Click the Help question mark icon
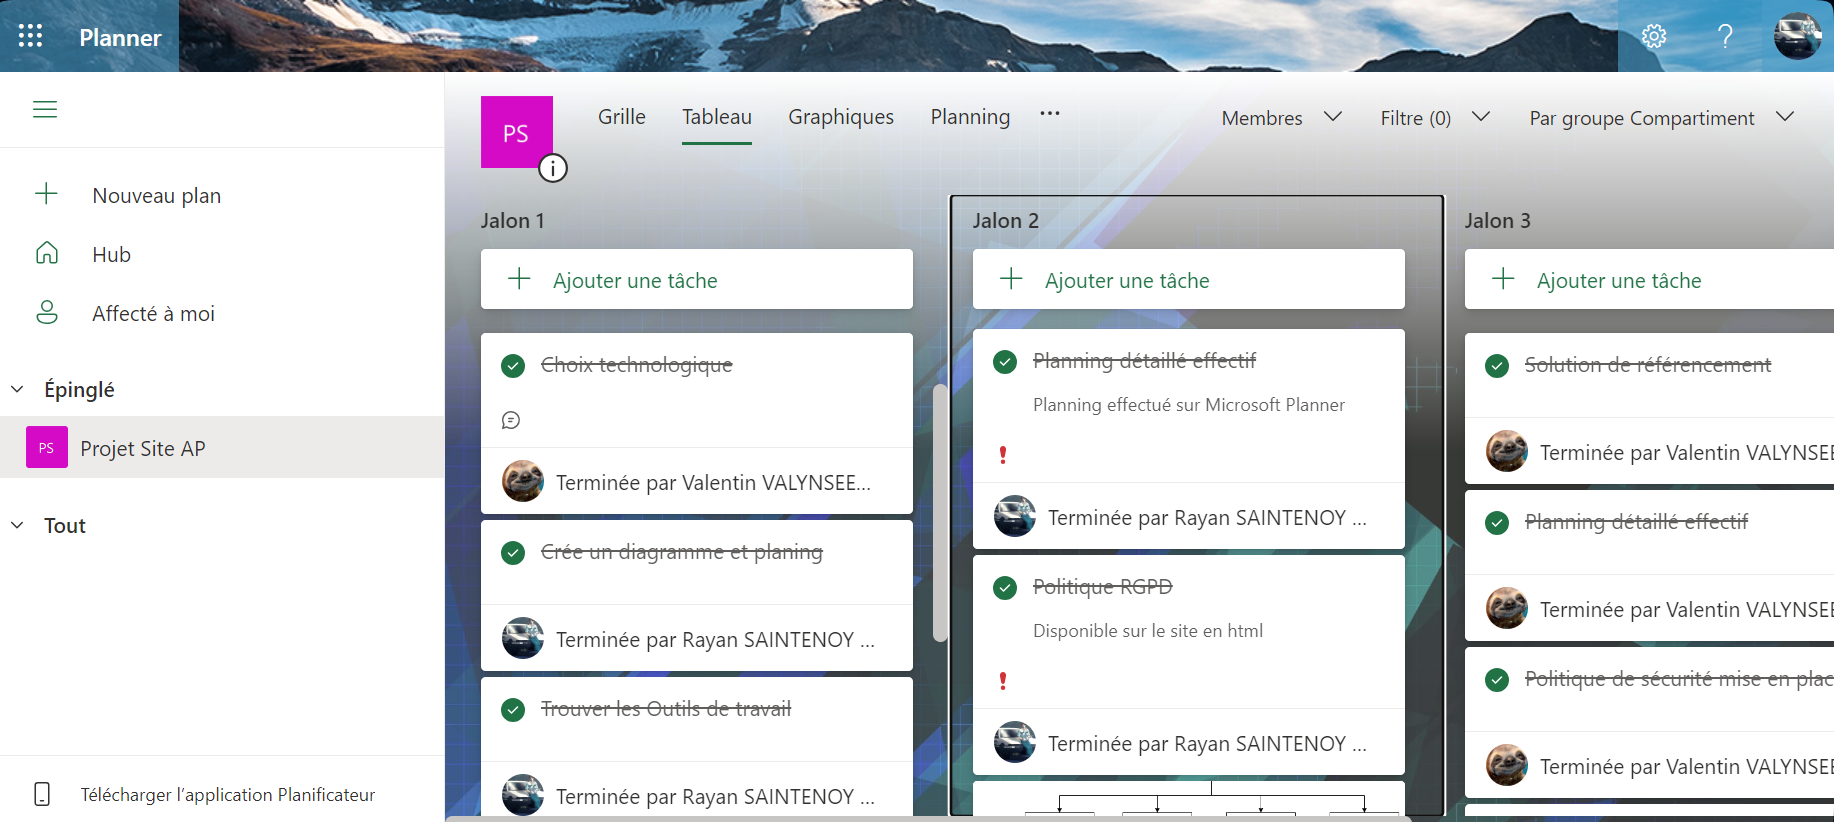 pyautogui.click(x=1725, y=36)
